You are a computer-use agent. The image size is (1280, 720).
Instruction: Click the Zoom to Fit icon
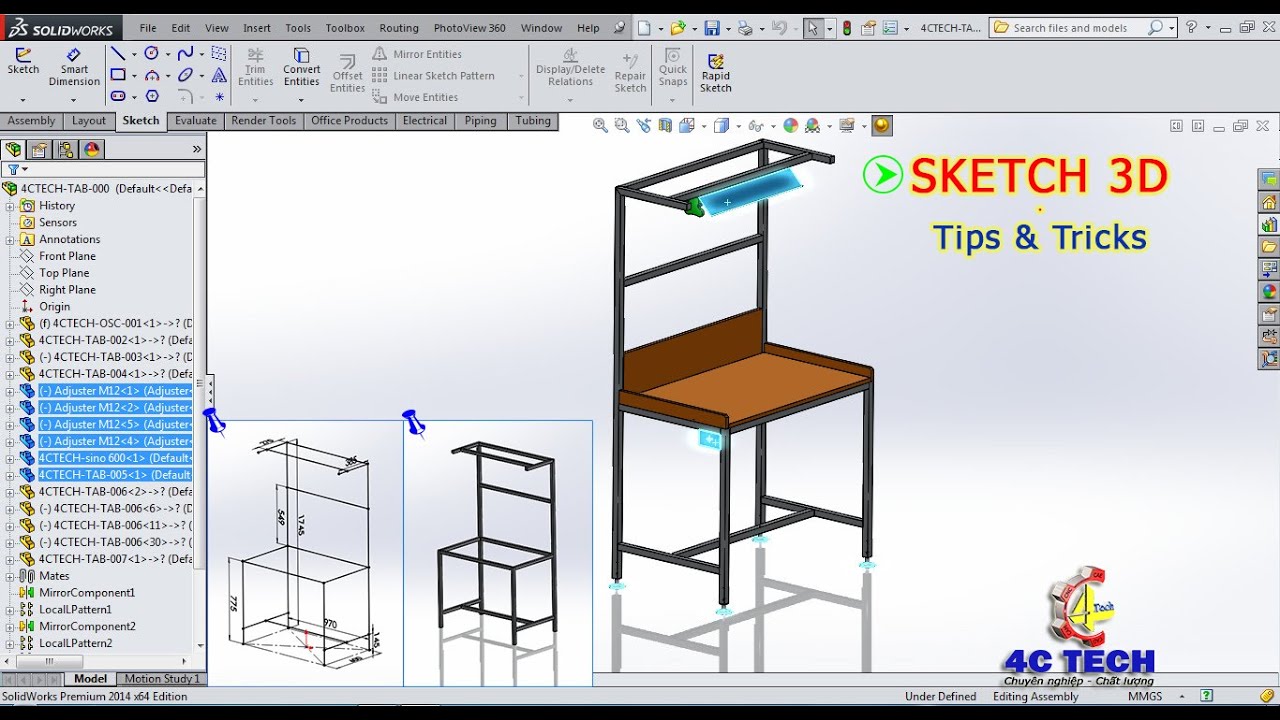600,125
